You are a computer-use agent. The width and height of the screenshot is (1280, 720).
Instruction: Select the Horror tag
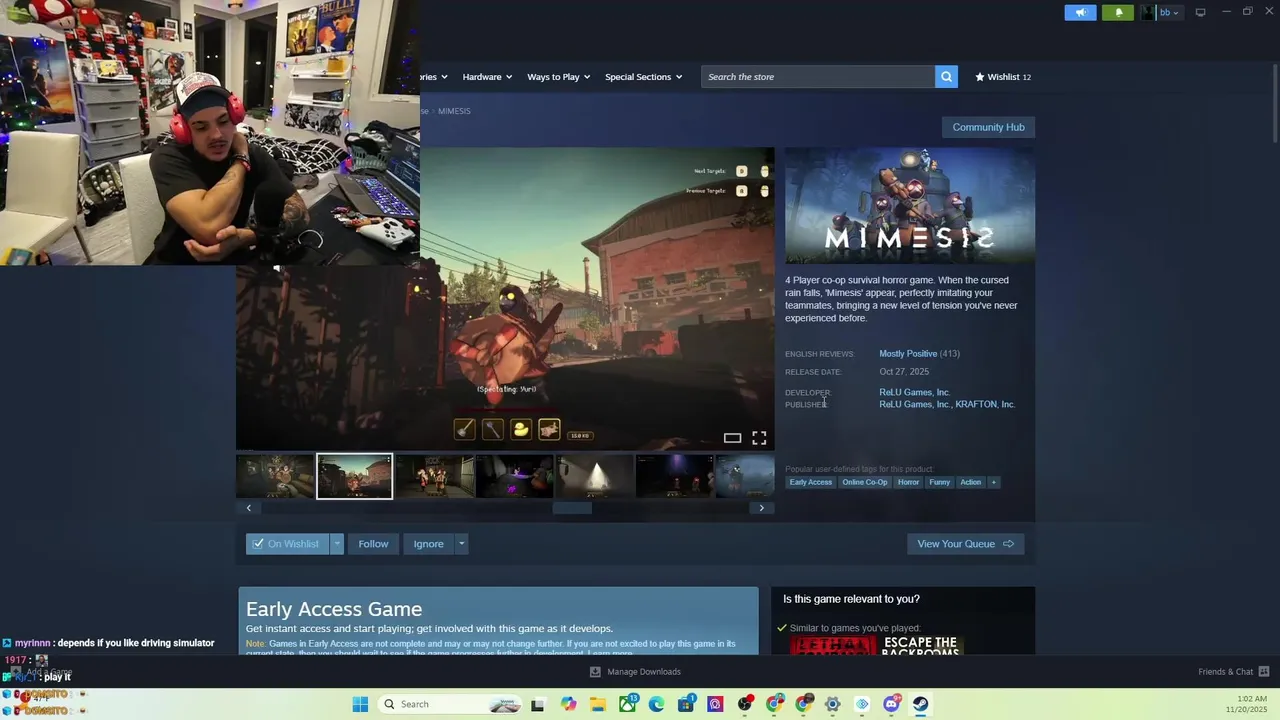pyautogui.click(x=908, y=482)
